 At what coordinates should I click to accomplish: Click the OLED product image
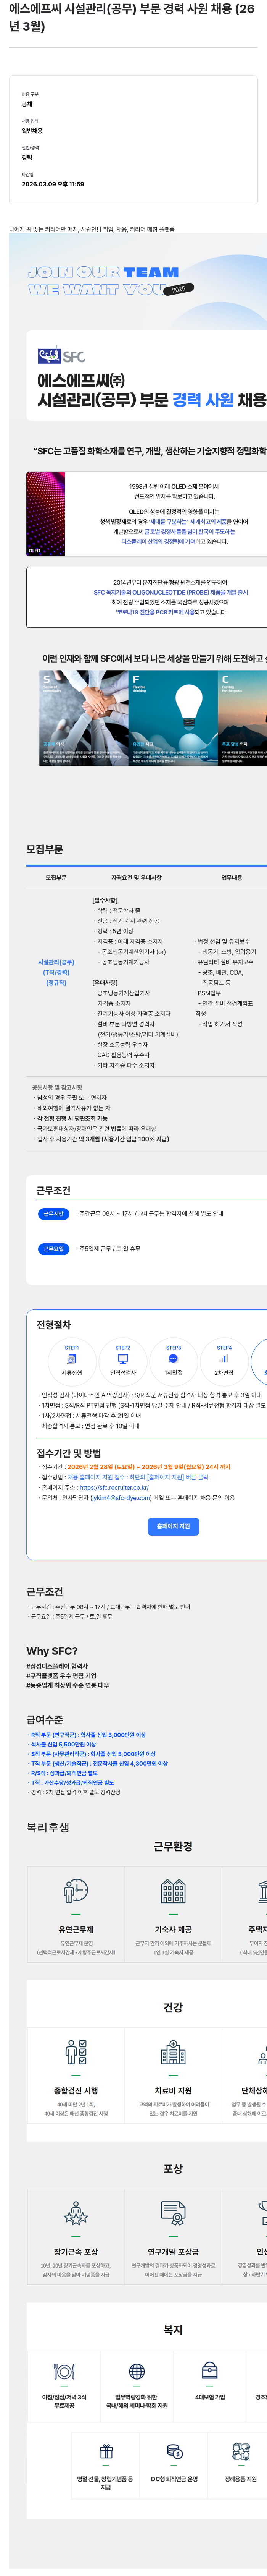pos(46,513)
